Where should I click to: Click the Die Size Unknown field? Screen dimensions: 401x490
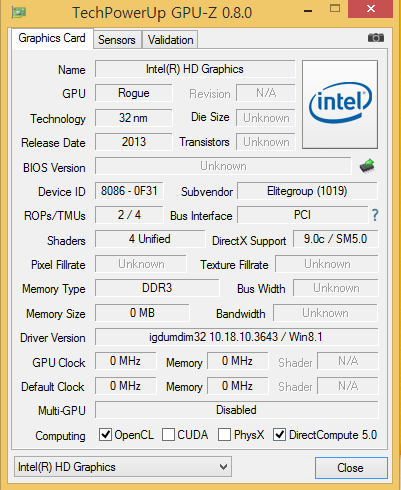(x=266, y=118)
